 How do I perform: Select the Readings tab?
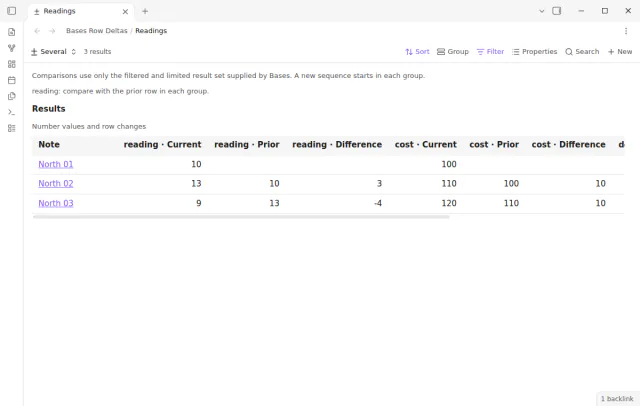(81, 11)
